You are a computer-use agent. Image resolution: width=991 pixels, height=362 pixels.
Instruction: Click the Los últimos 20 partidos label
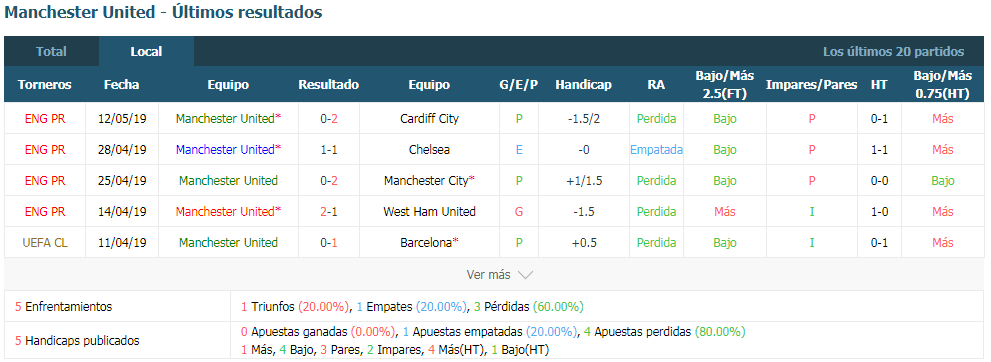tap(893, 52)
